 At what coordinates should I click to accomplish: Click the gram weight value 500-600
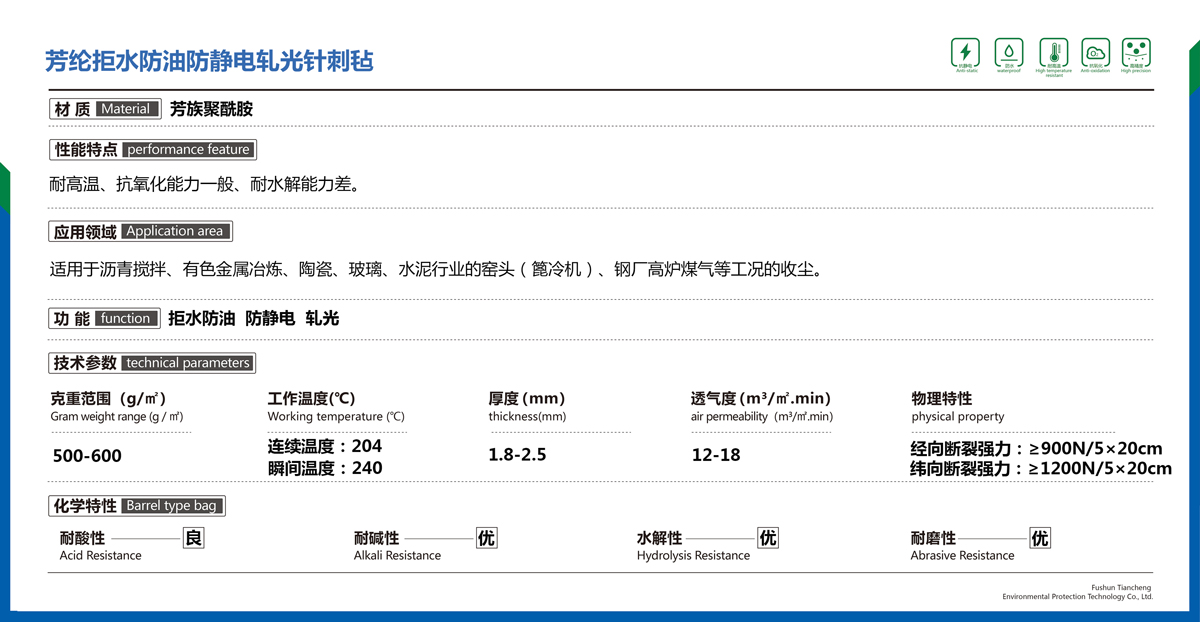click(87, 456)
